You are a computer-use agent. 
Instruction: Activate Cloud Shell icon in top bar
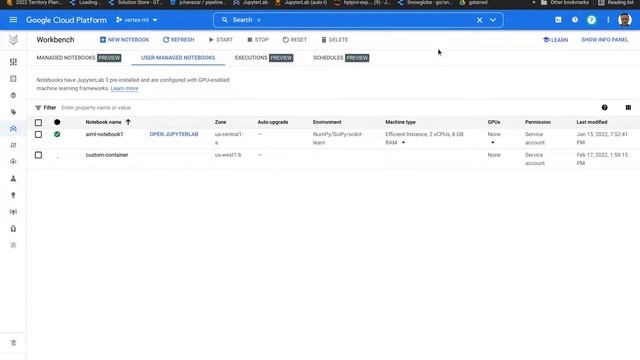tap(558, 20)
